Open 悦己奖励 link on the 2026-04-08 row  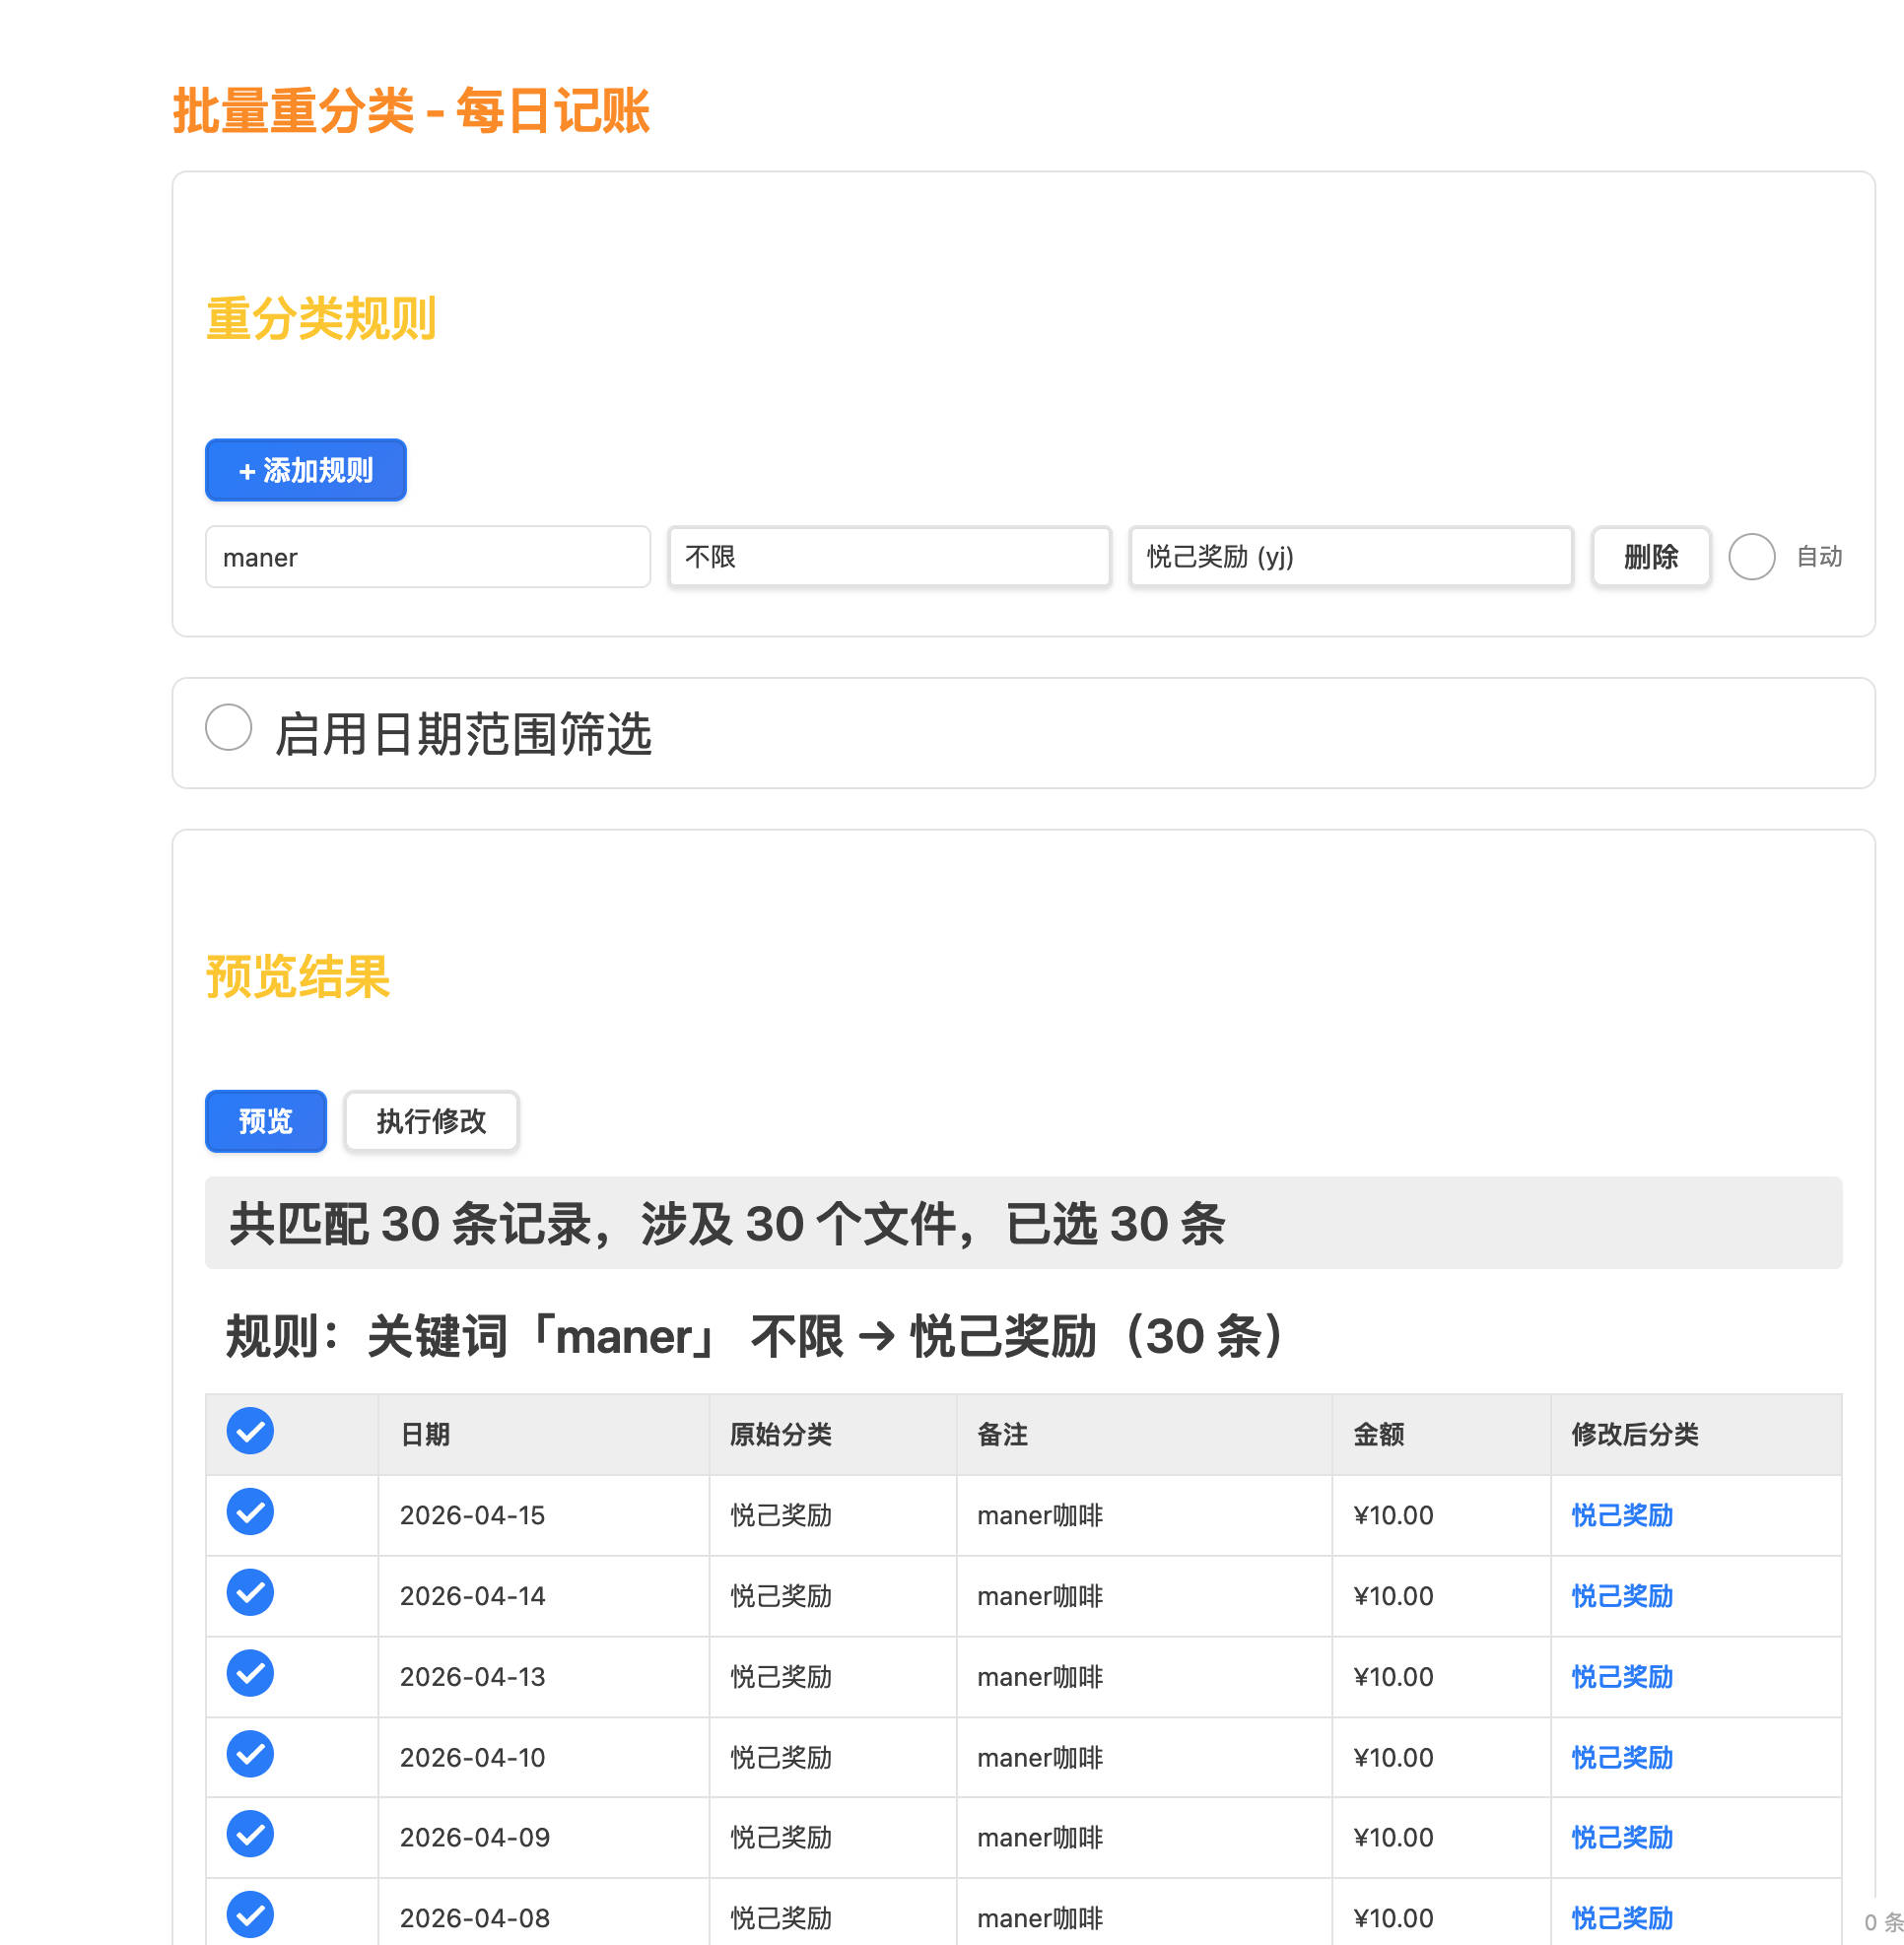coord(1620,1918)
